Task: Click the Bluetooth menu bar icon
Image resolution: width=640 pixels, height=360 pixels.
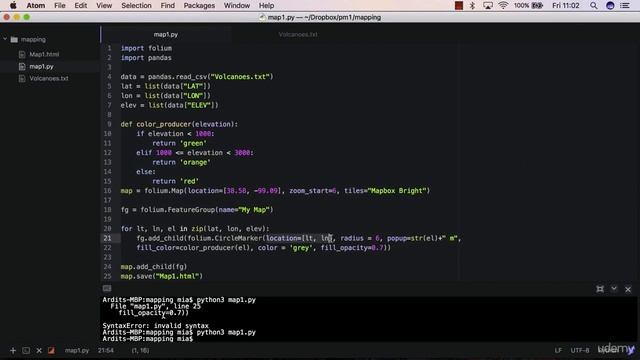Action: click(472, 6)
